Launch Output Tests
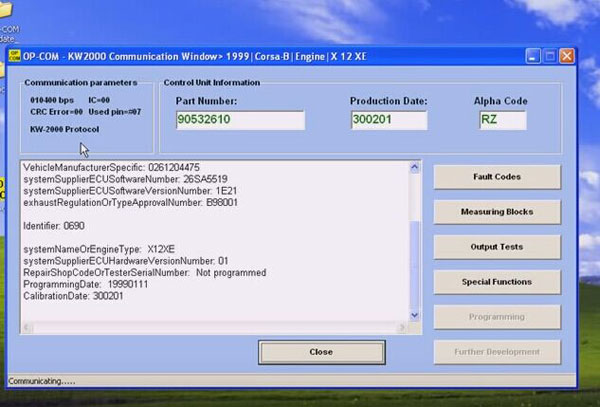600x407 pixels. tap(497, 247)
